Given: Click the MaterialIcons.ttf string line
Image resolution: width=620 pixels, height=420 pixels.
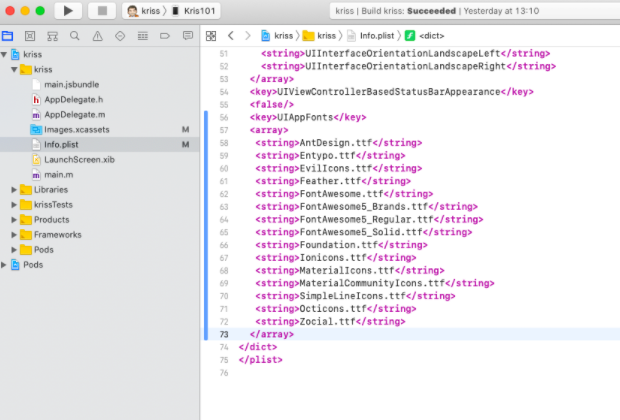Looking at the screenshot, I should 350,271.
